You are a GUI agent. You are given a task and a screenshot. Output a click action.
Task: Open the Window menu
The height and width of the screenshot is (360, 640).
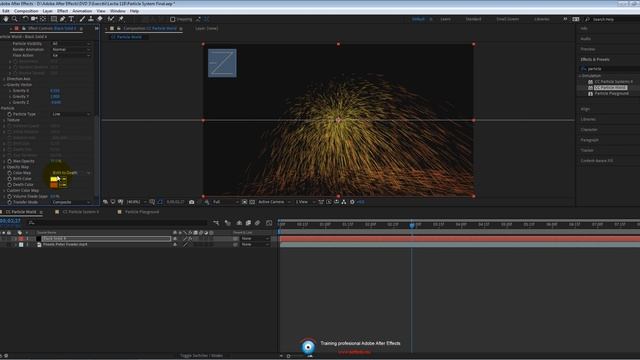pos(118,11)
